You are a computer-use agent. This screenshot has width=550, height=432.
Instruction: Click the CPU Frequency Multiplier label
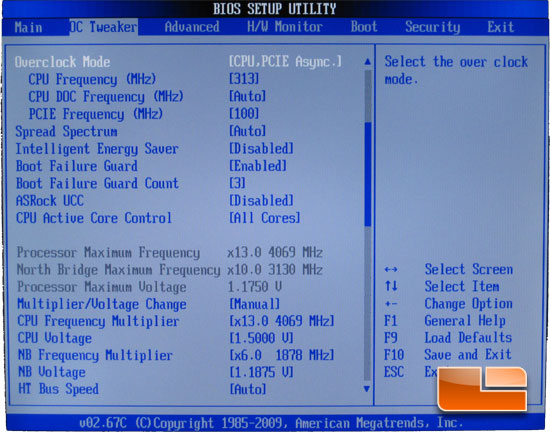tap(99, 321)
